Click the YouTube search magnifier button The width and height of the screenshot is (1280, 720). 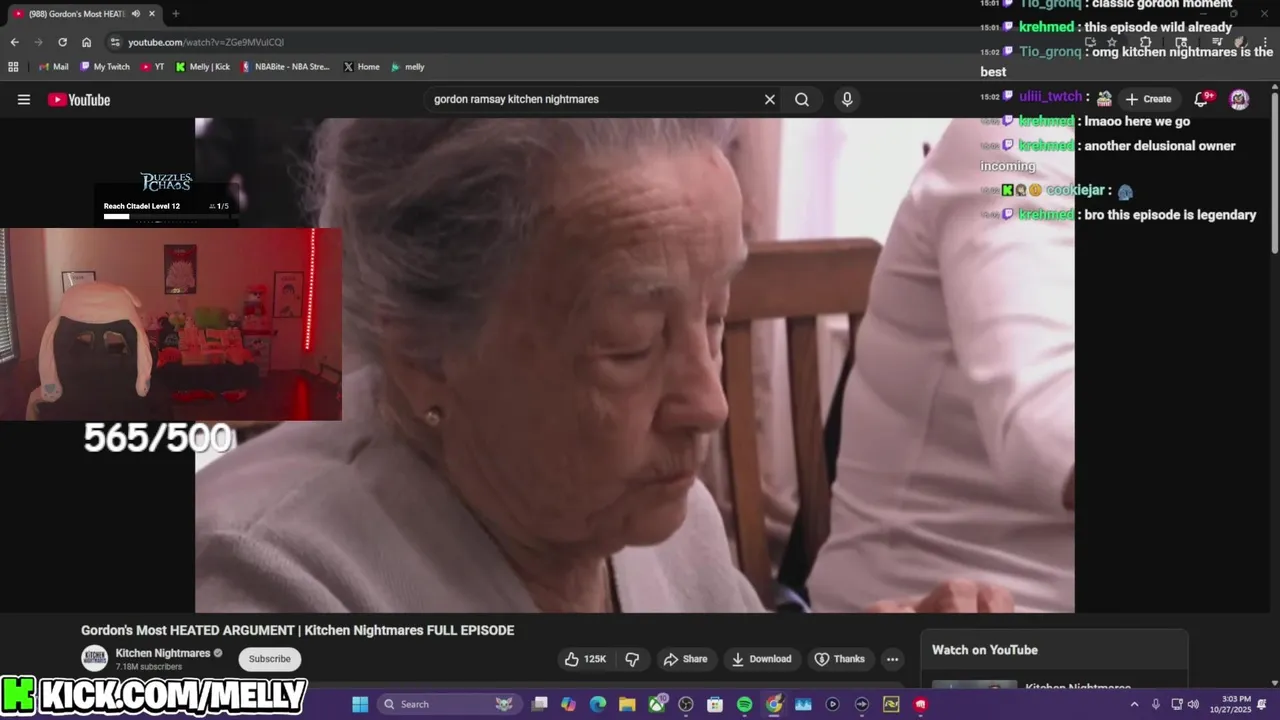(x=802, y=99)
